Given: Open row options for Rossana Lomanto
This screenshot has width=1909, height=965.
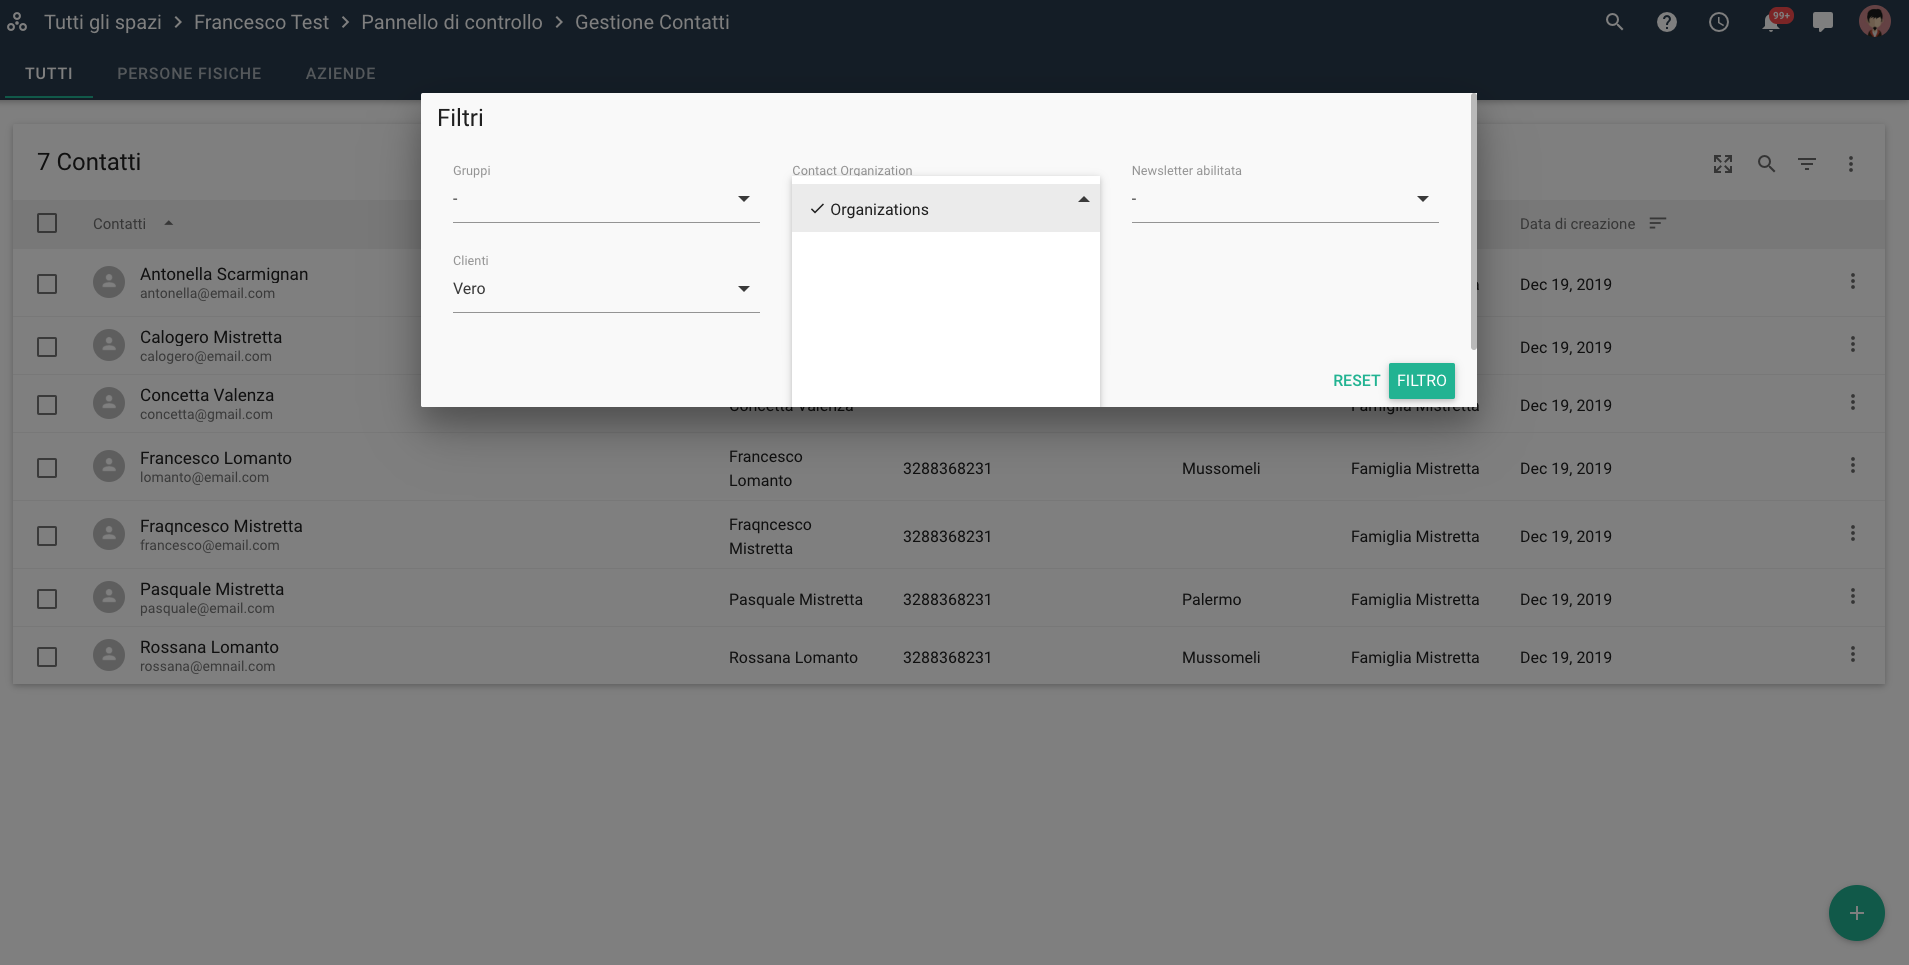Looking at the screenshot, I should [1852, 654].
